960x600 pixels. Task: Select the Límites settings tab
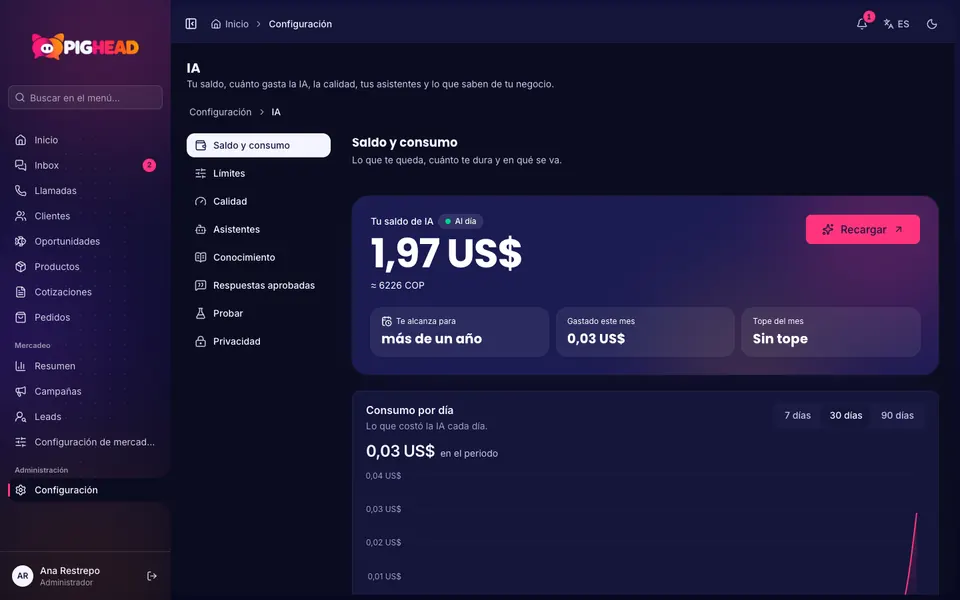pos(258,173)
